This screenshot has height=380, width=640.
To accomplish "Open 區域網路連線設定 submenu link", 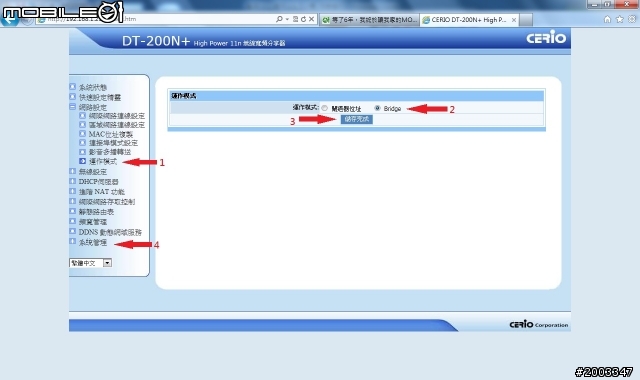I will [x=117, y=125].
